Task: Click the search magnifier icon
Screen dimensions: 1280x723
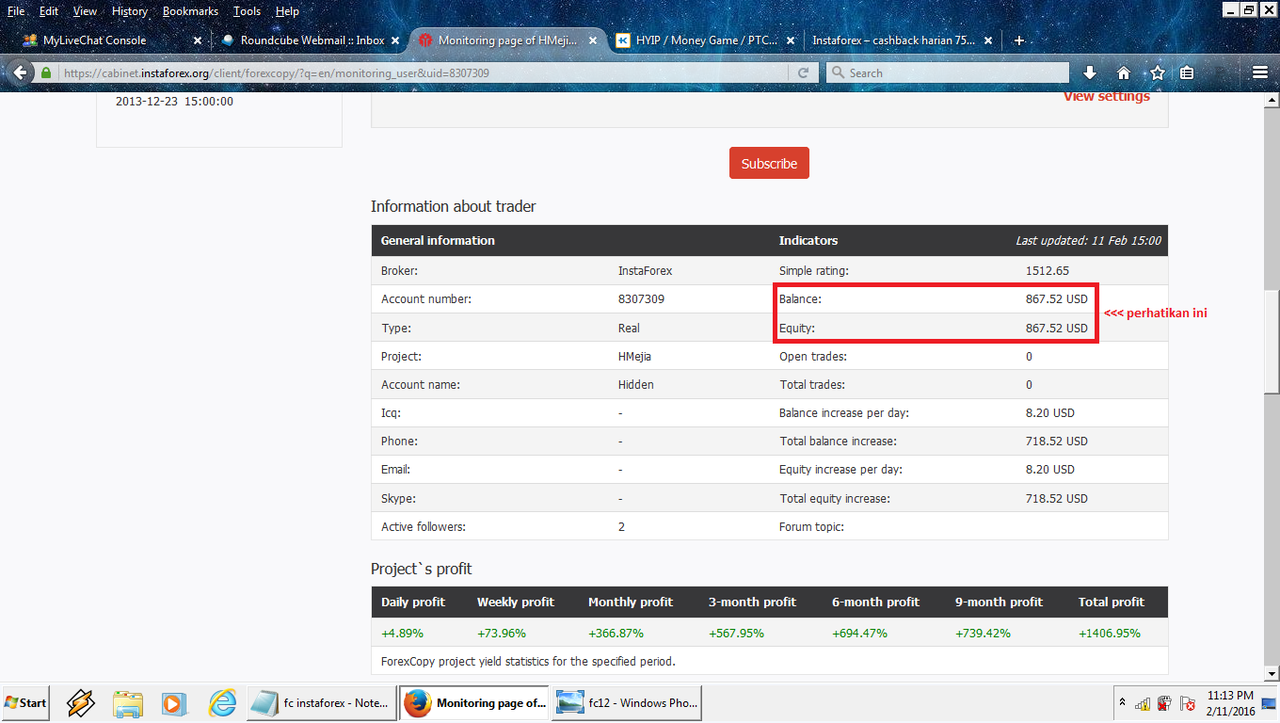Action: (x=838, y=73)
